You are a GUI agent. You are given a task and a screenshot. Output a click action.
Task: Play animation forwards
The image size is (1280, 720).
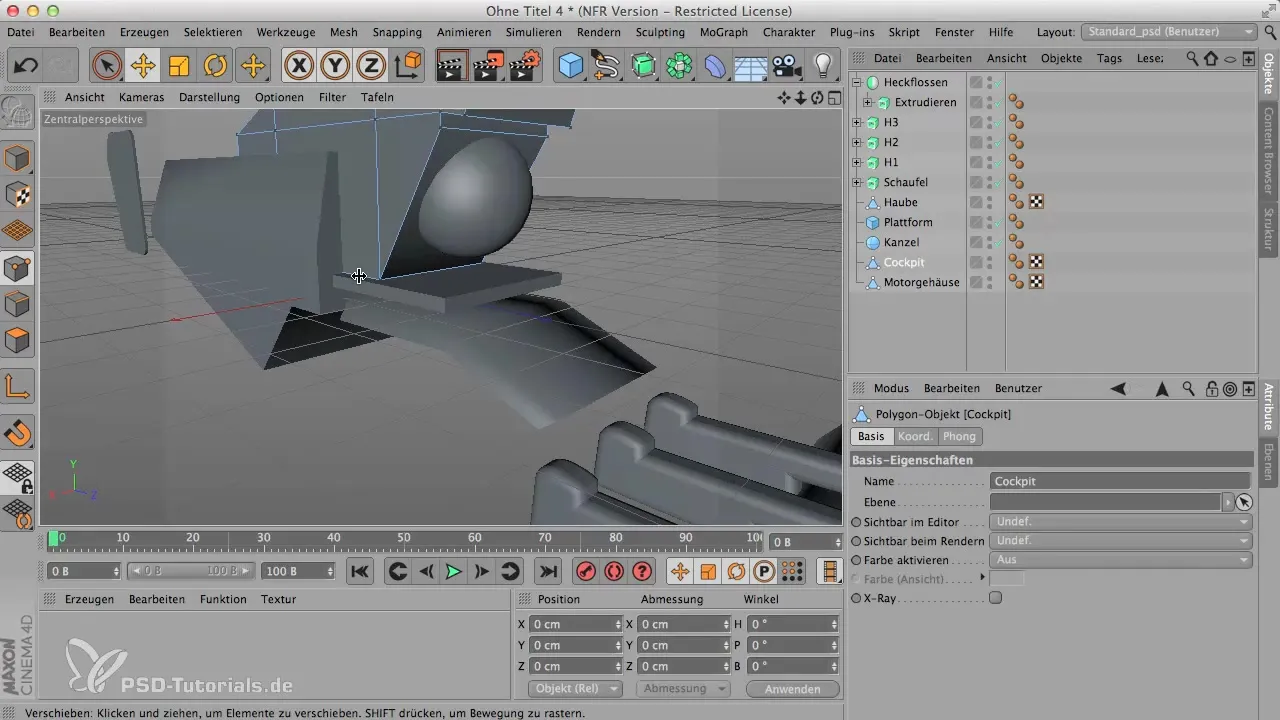pyautogui.click(x=453, y=571)
